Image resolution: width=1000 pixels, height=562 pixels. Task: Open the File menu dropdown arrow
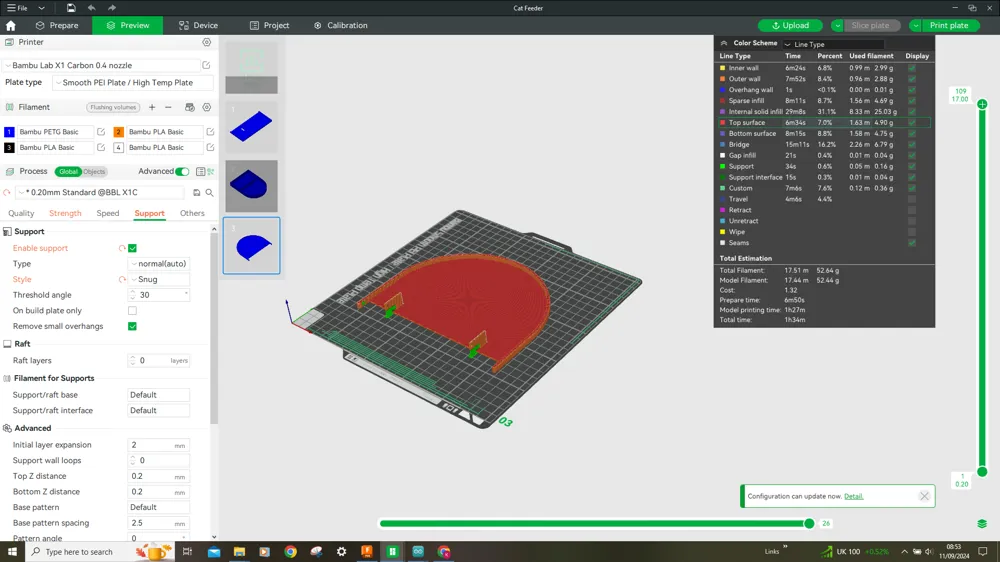click(x=41, y=8)
